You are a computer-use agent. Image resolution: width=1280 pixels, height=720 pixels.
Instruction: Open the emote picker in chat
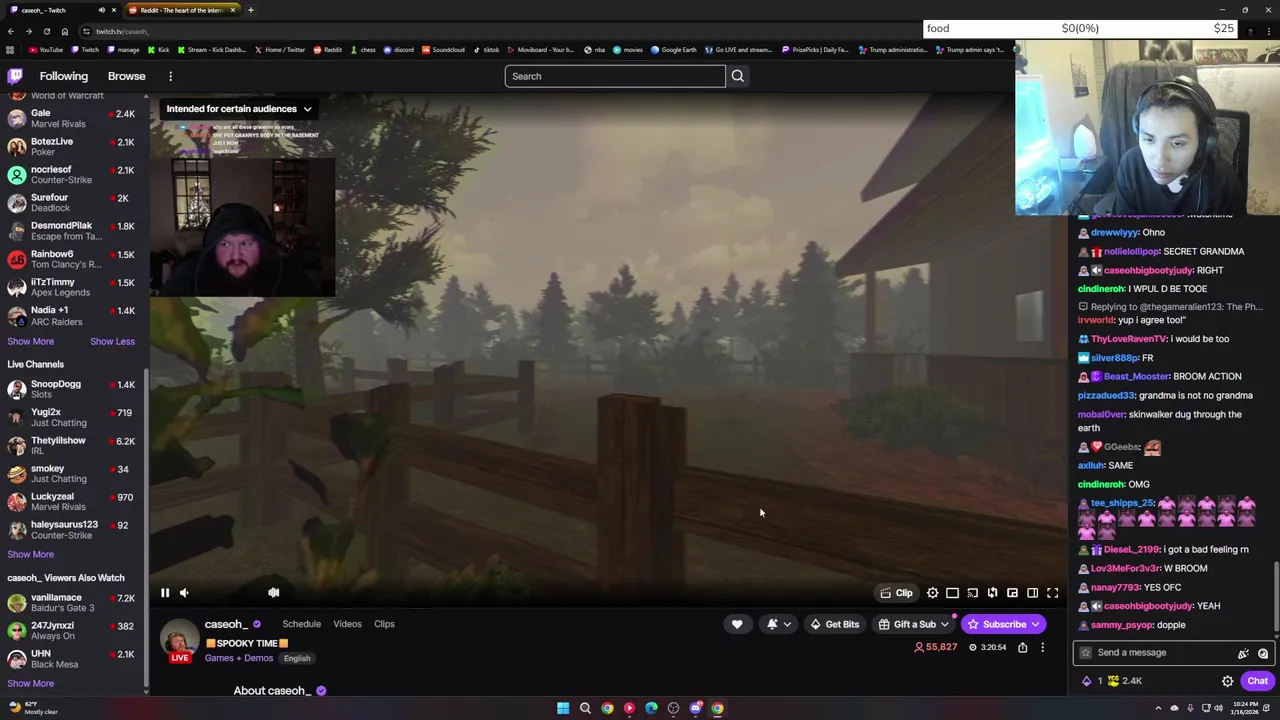(x=1263, y=653)
